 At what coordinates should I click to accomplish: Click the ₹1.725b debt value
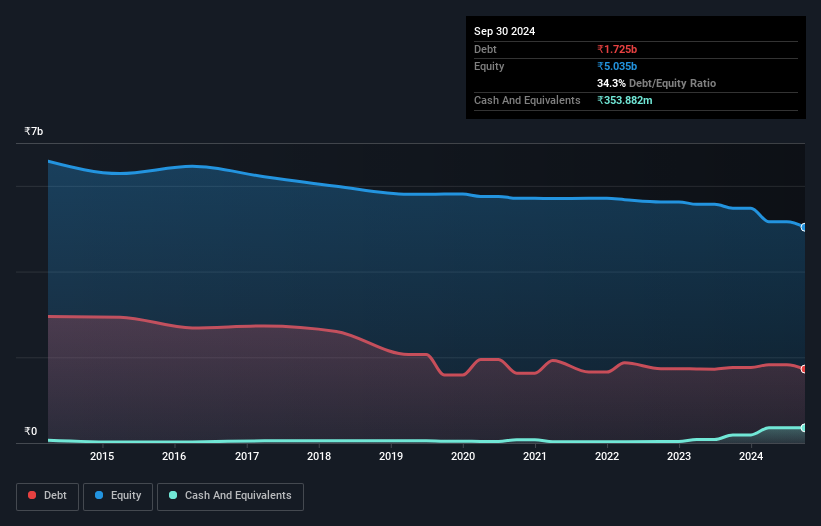click(617, 49)
